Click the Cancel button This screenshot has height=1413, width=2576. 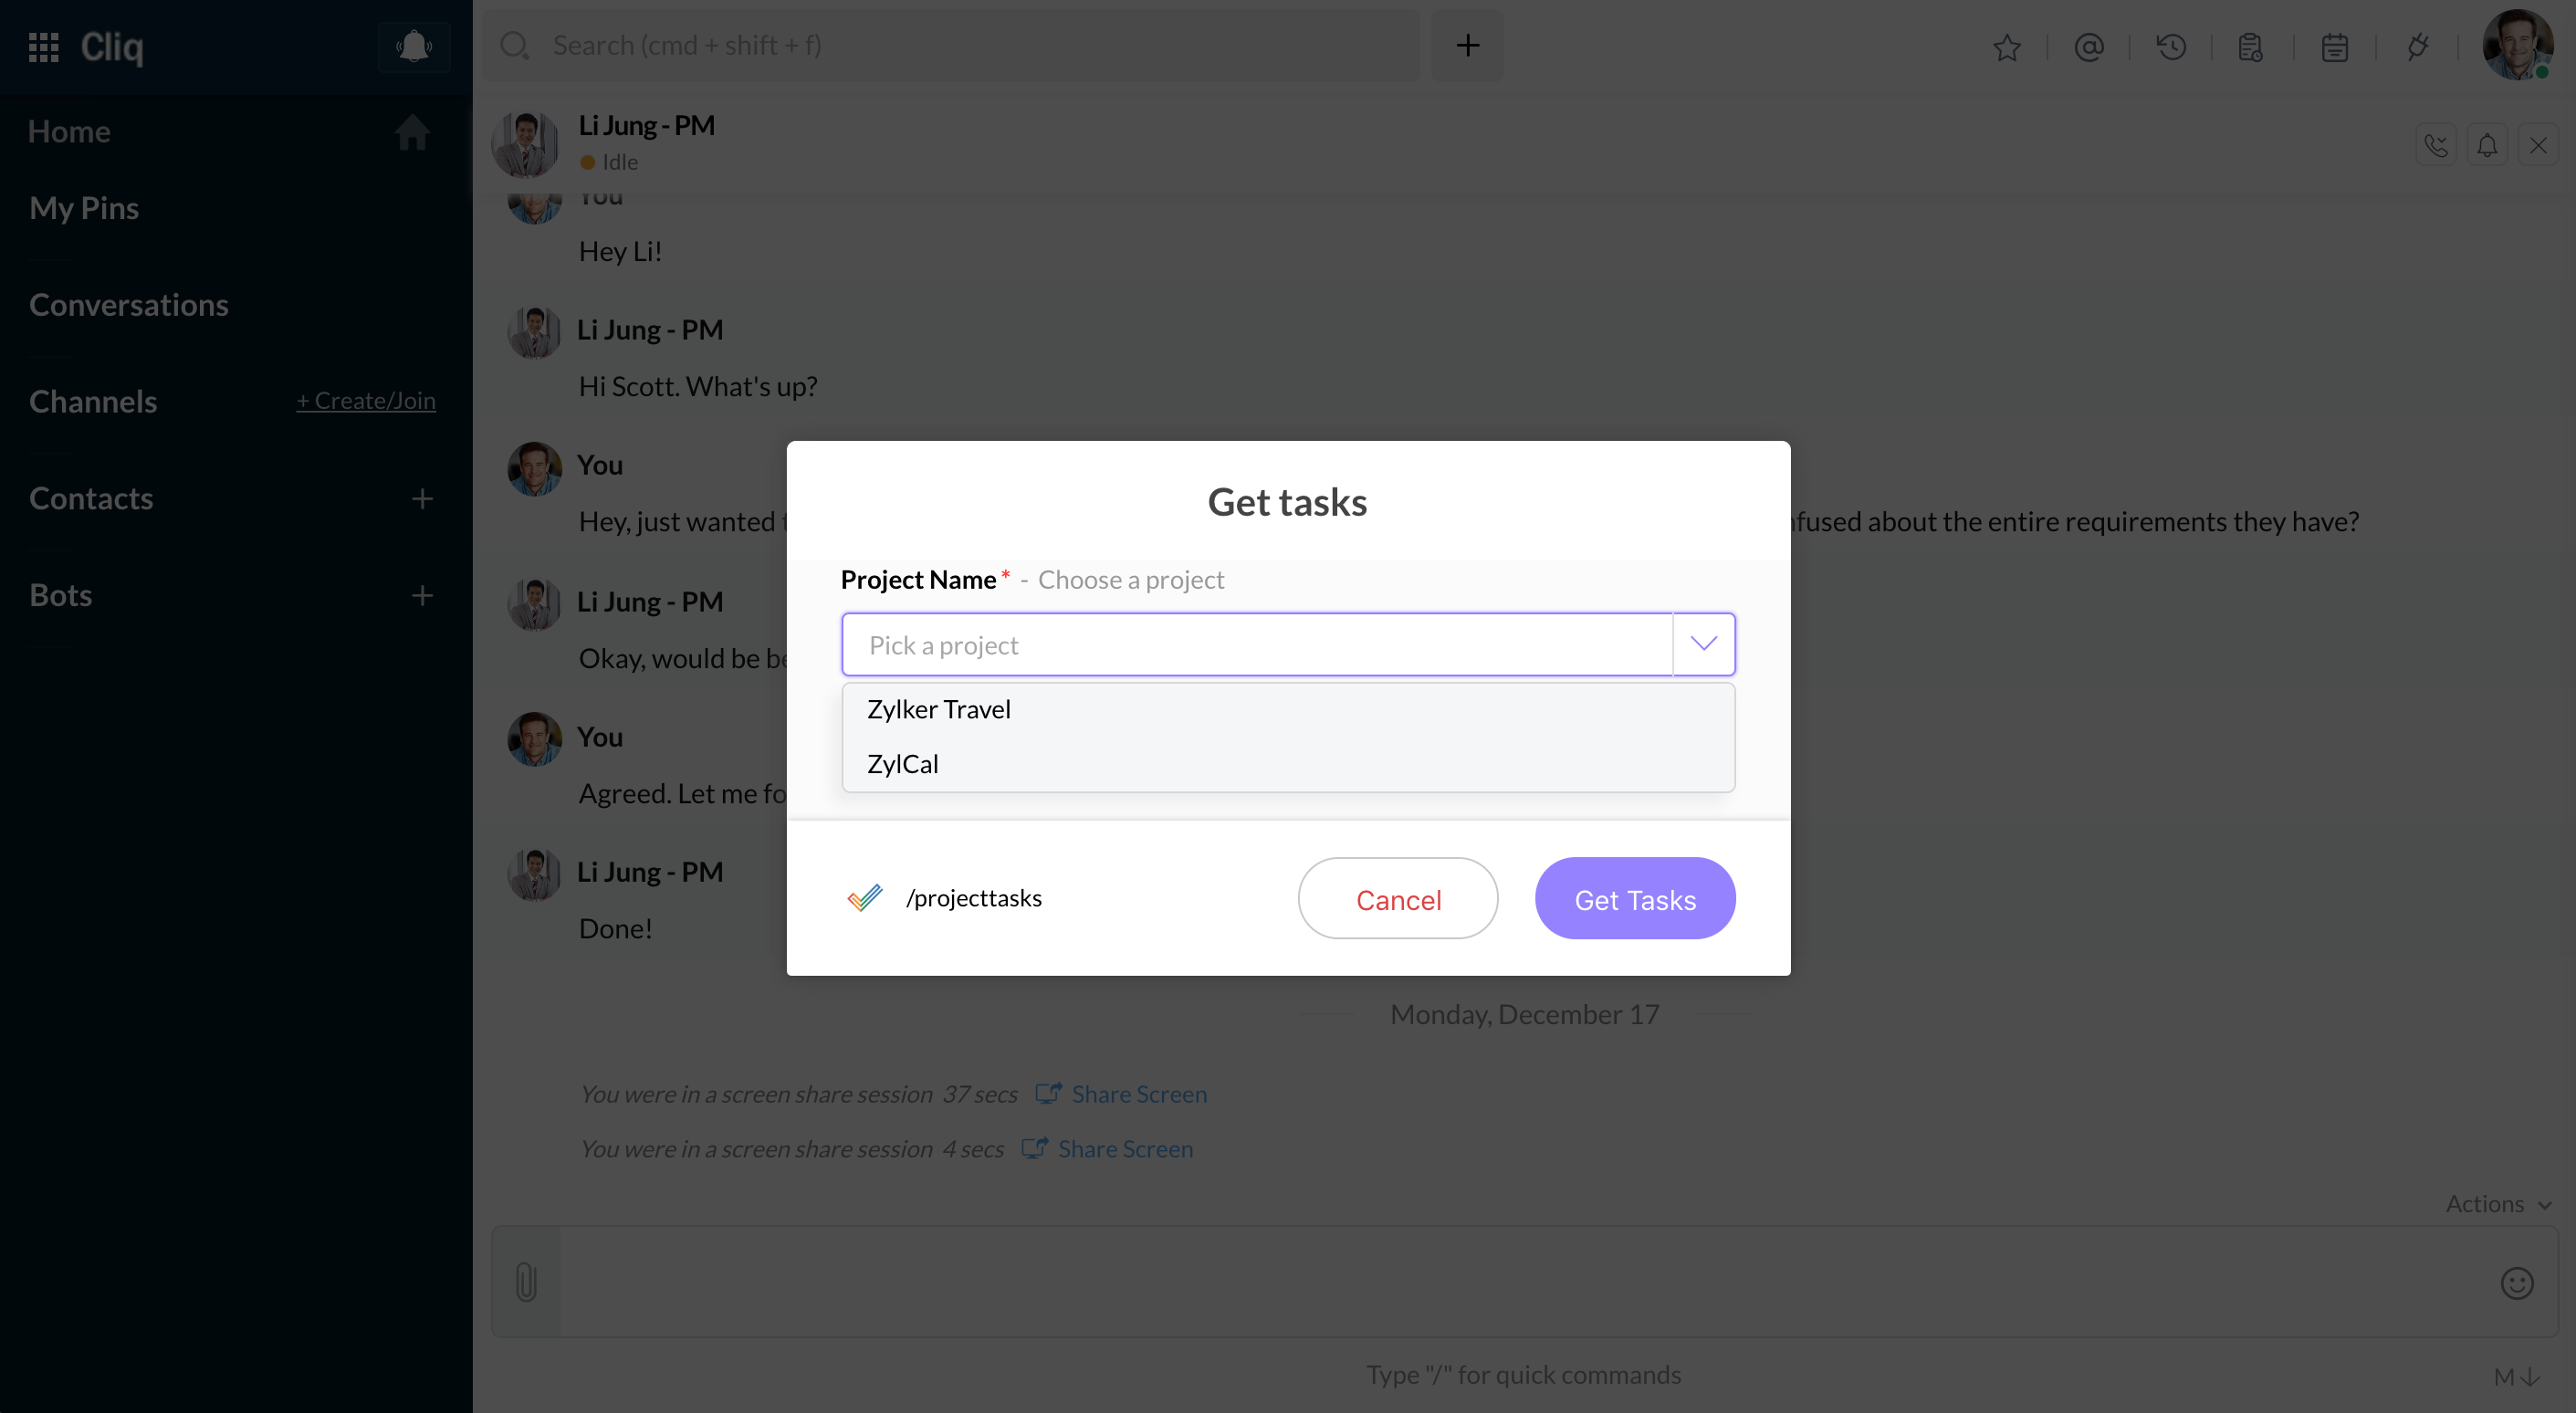pos(1397,898)
